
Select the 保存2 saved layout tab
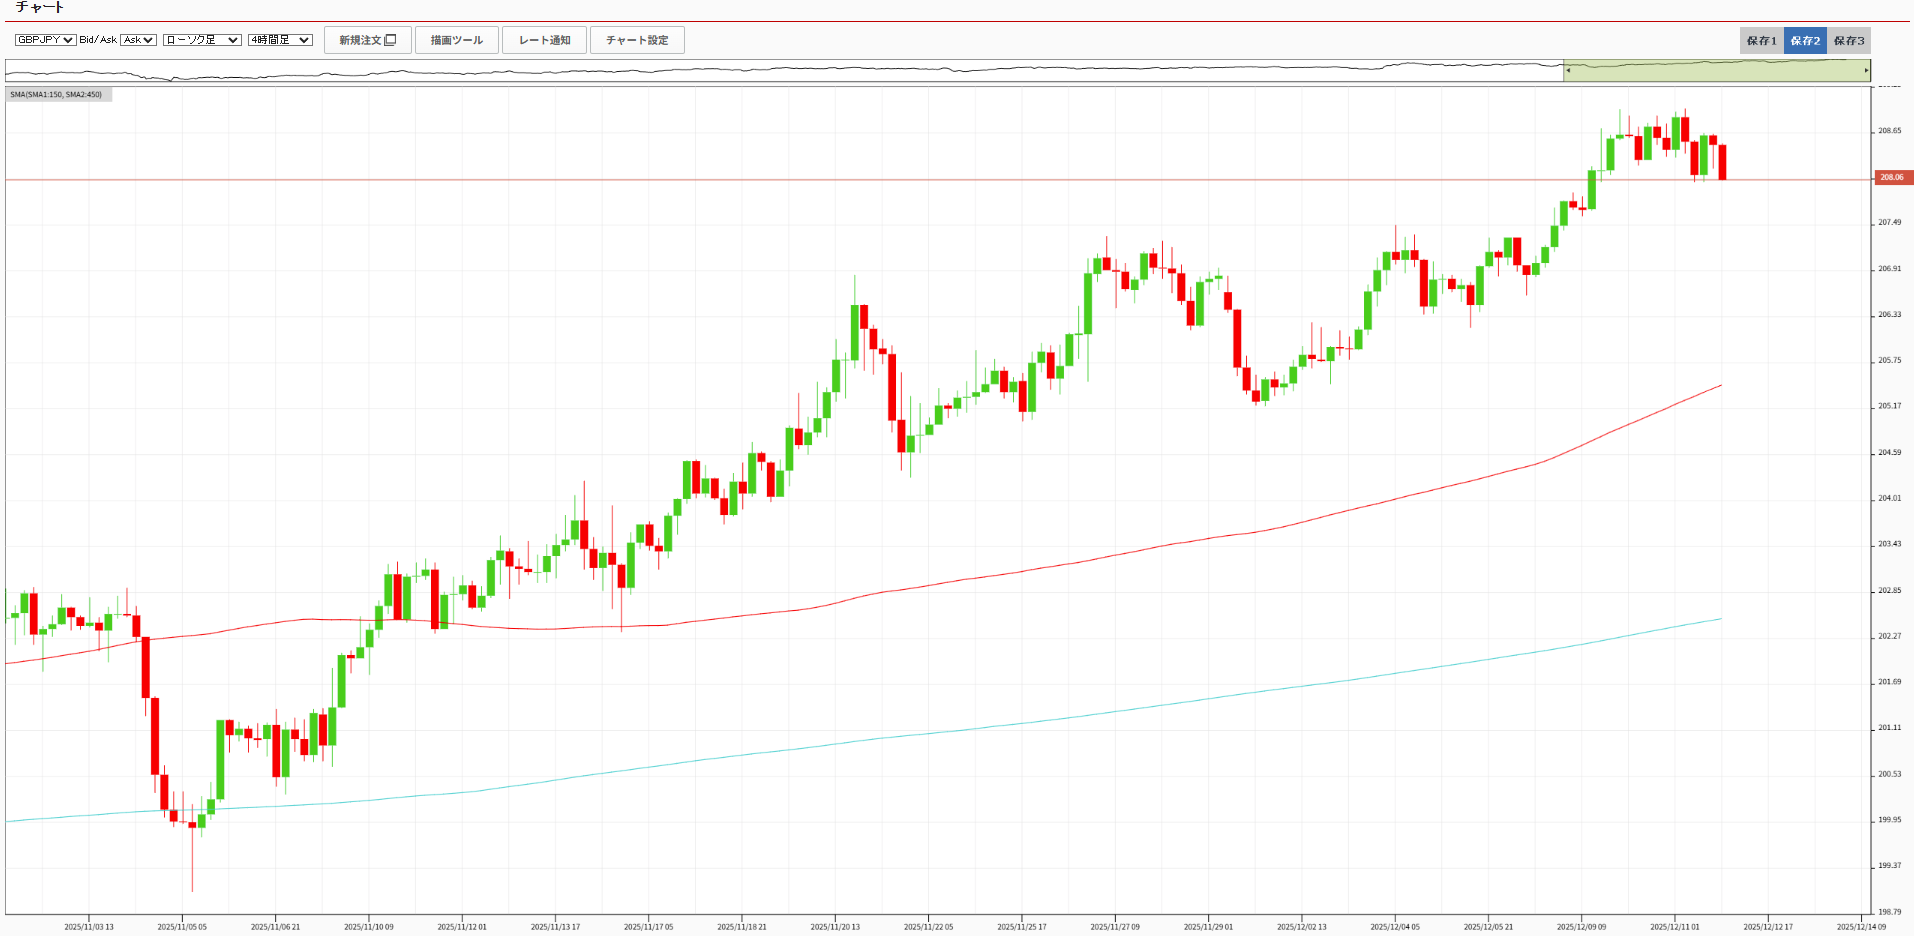(1805, 41)
